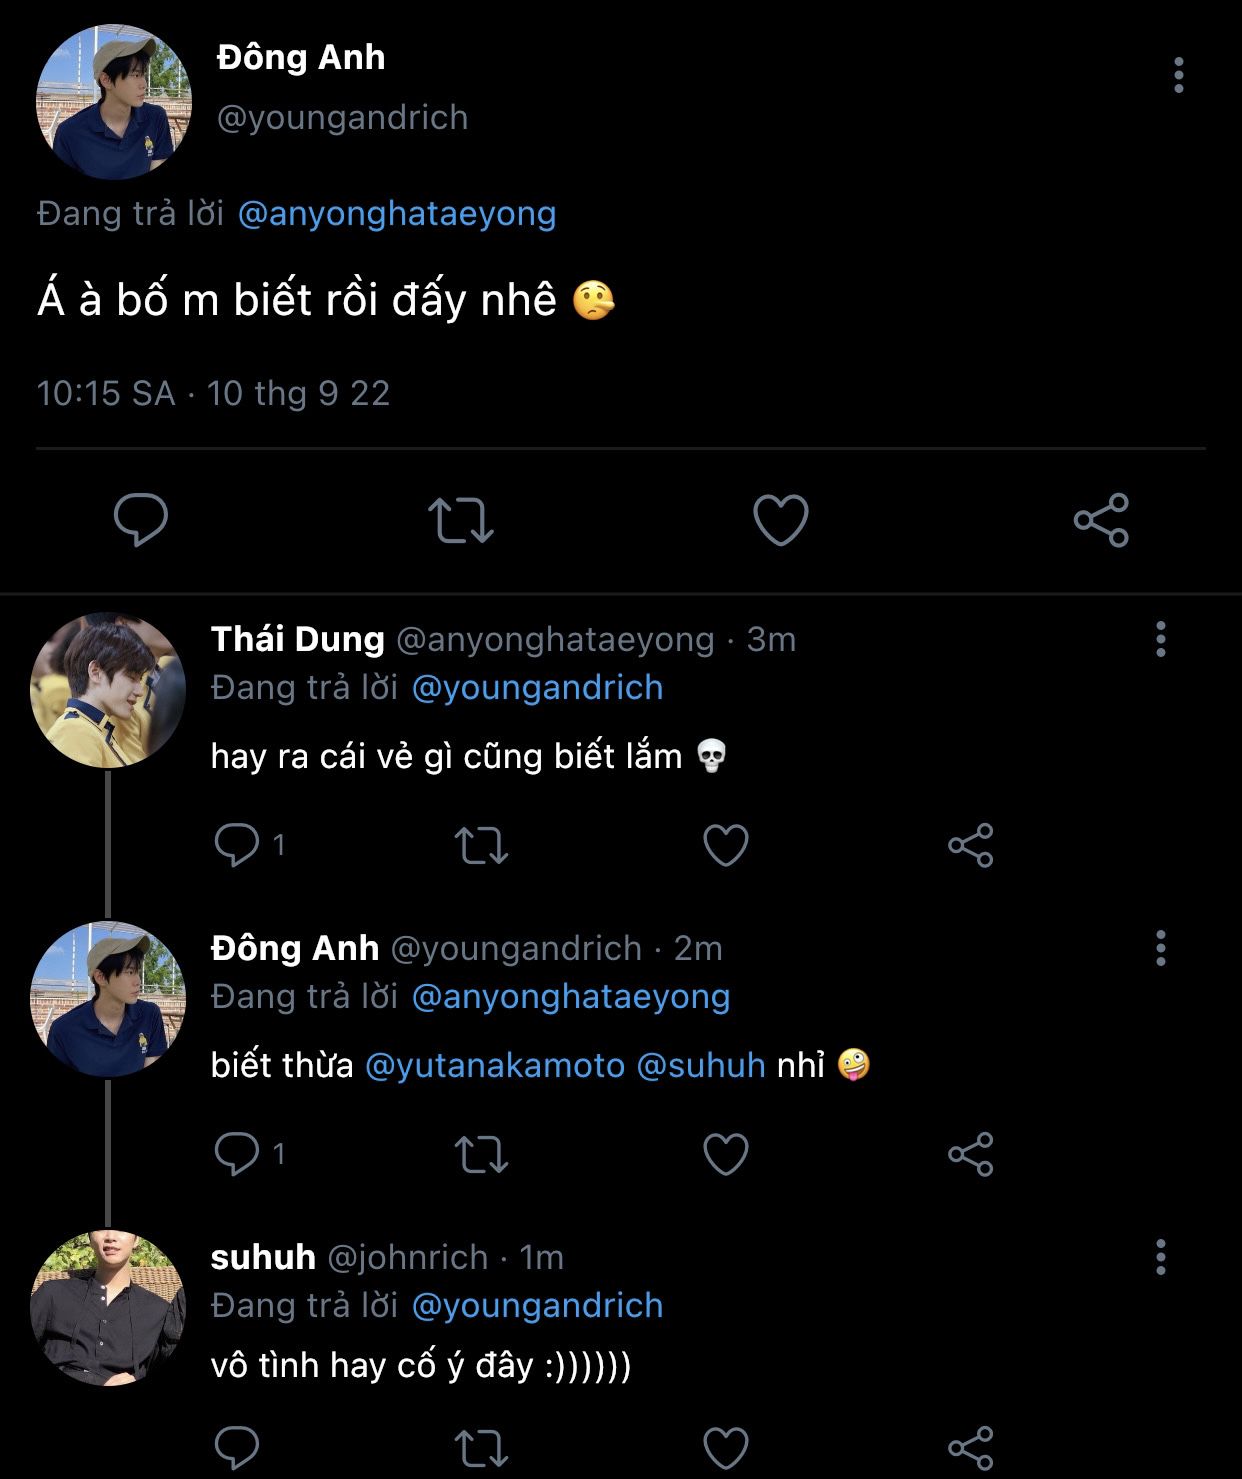View Thái Dung's profile picture
The image size is (1242, 1479).
pyautogui.click(x=108, y=690)
